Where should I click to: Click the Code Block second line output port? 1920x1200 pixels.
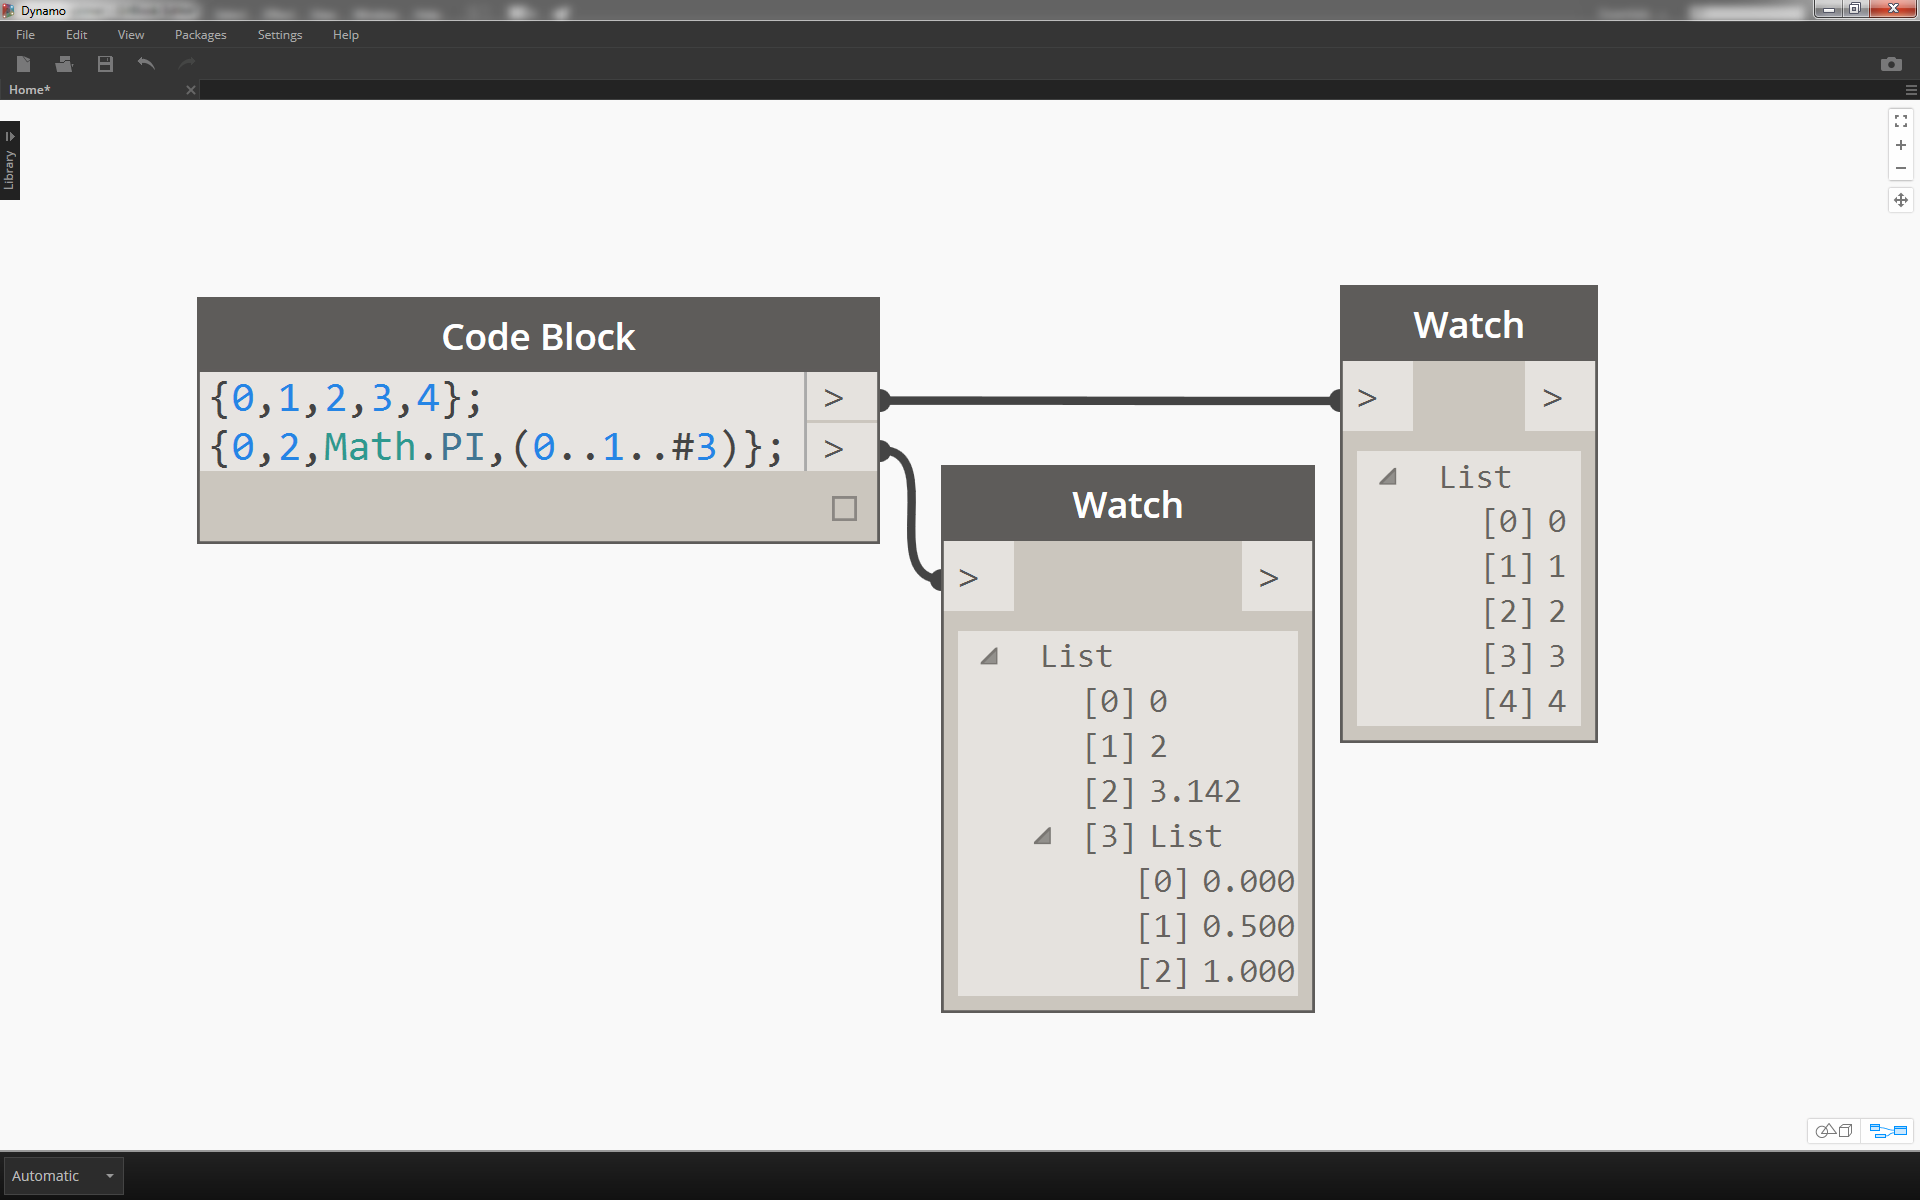841,448
